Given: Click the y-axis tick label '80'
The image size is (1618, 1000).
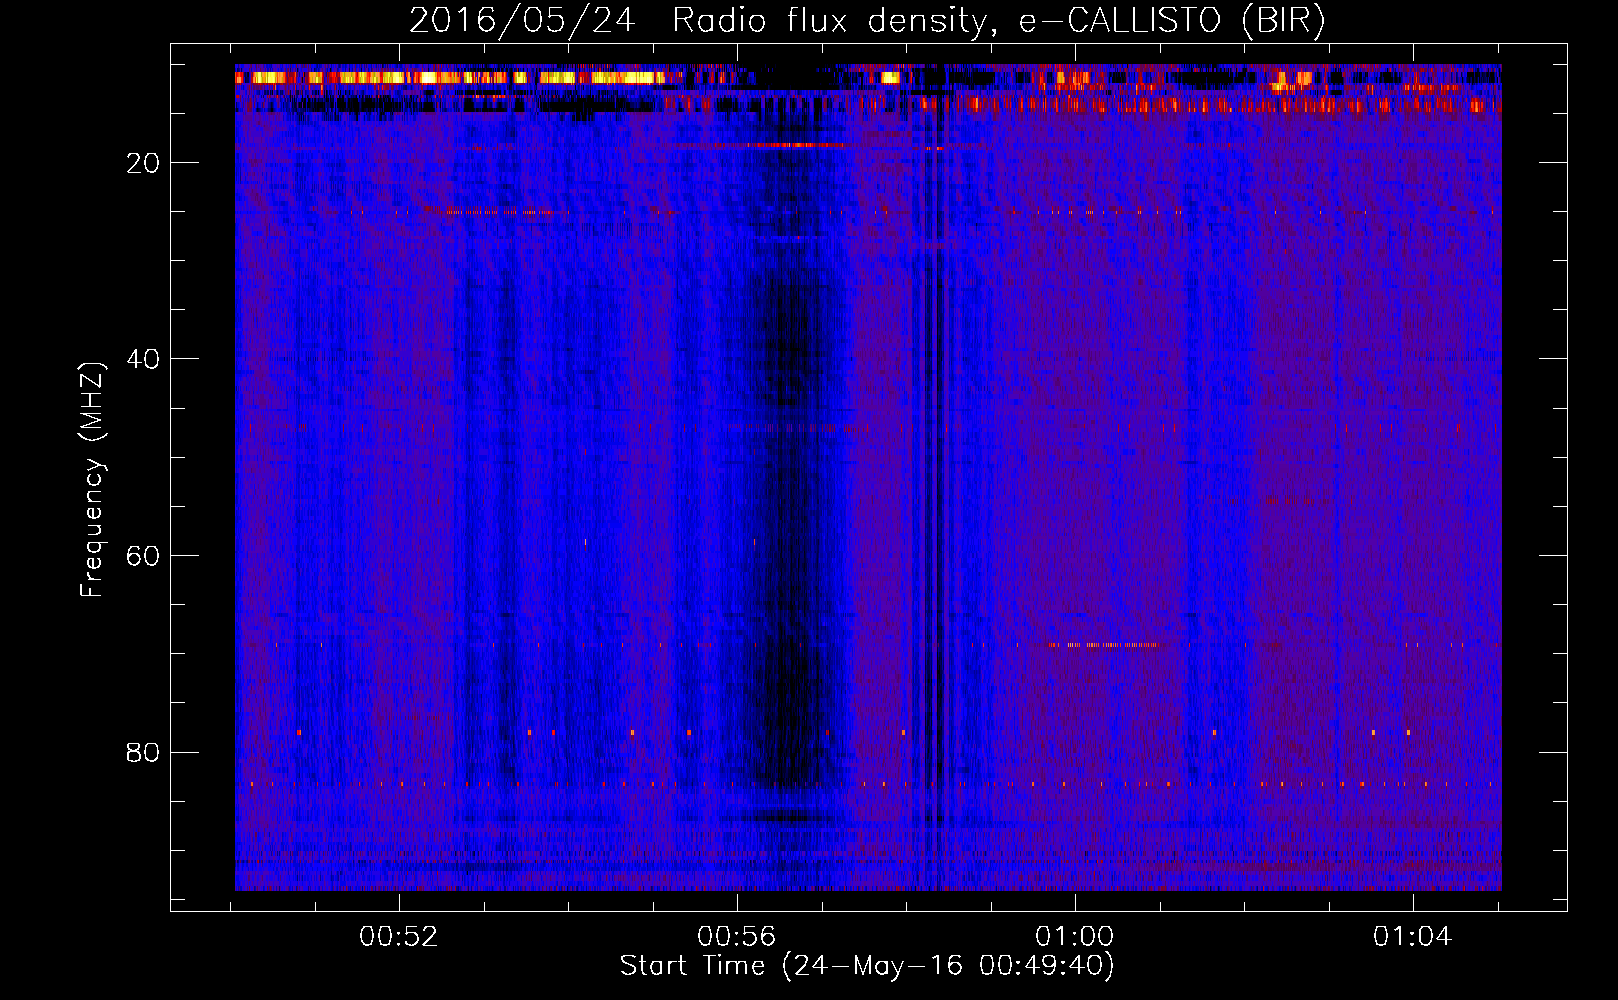Looking at the screenshot, I should [143, 752].
